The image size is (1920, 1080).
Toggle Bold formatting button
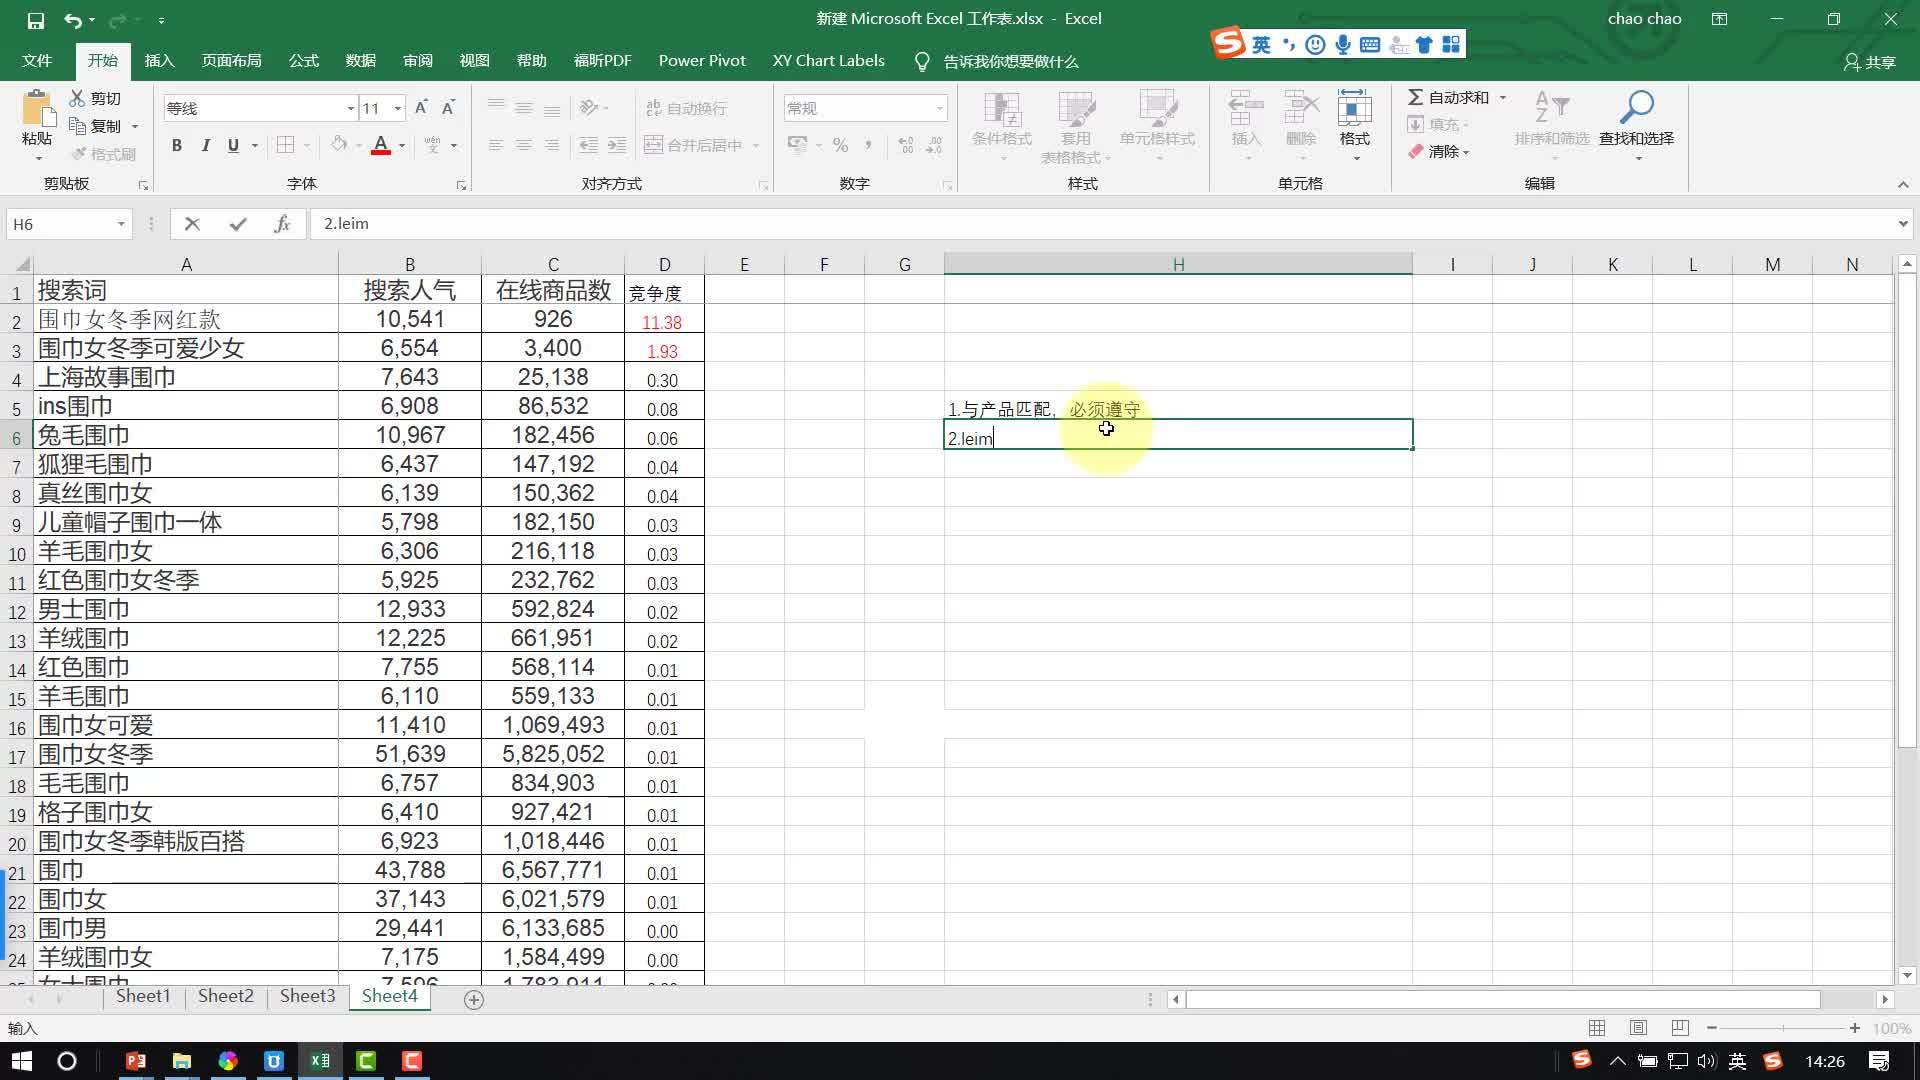pyautogui.click(x=176, y=145)
